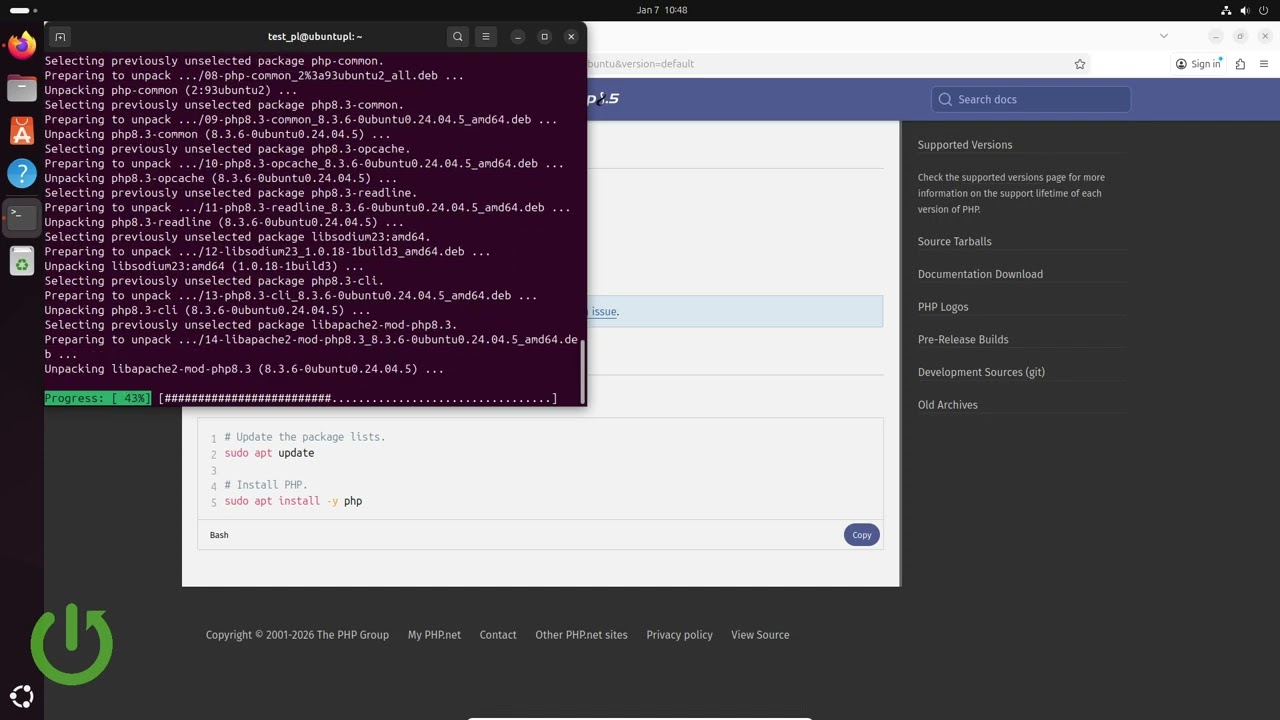Open the Firefox application menu
Screen dimensions: 1280x720
coord(1265,64)
